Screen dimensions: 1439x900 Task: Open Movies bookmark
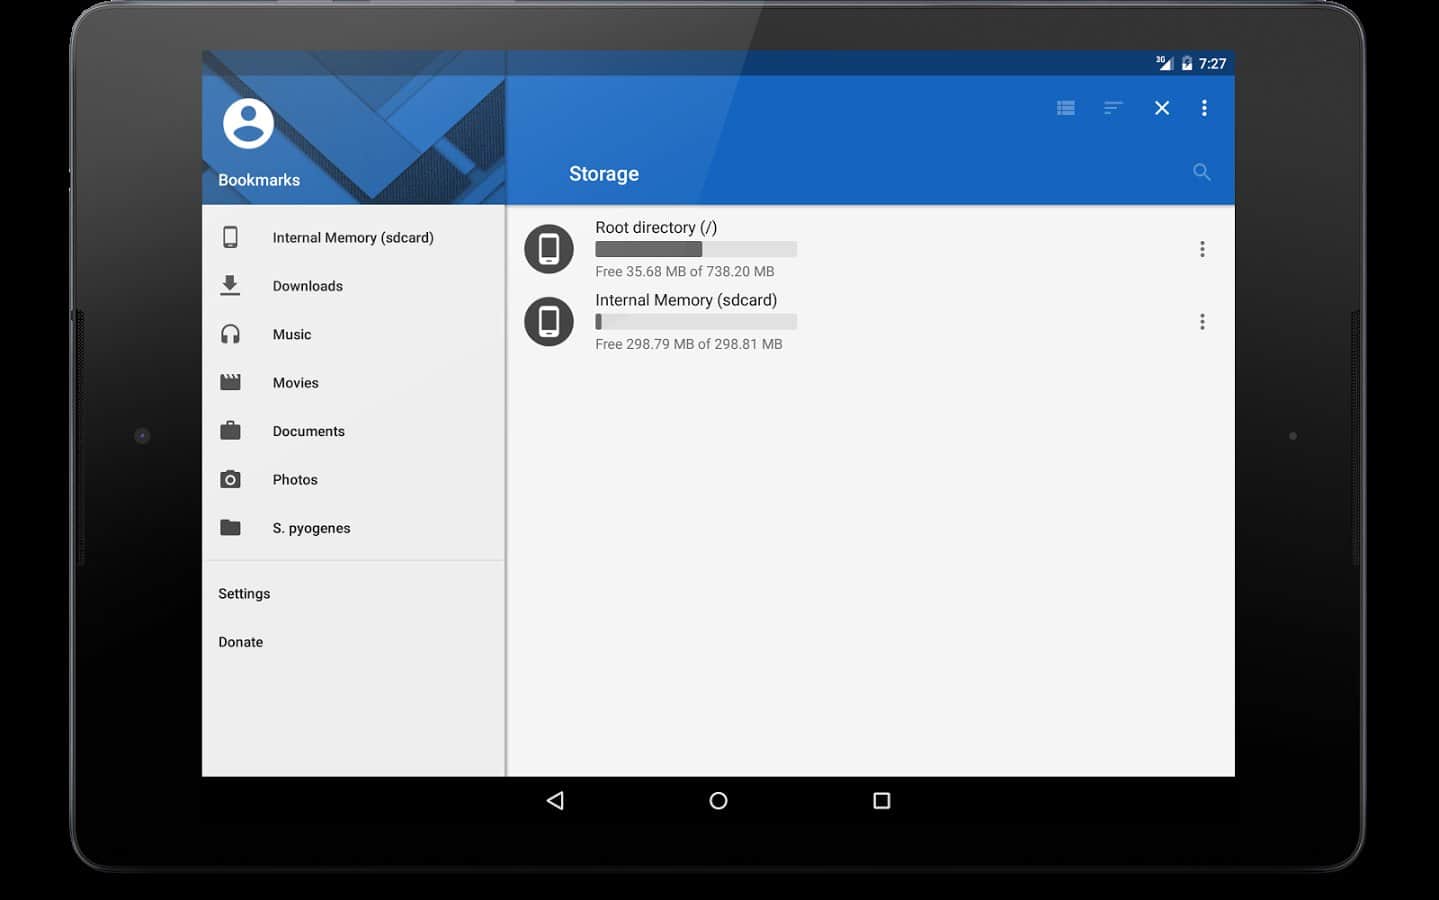click(x=295, y=383)
